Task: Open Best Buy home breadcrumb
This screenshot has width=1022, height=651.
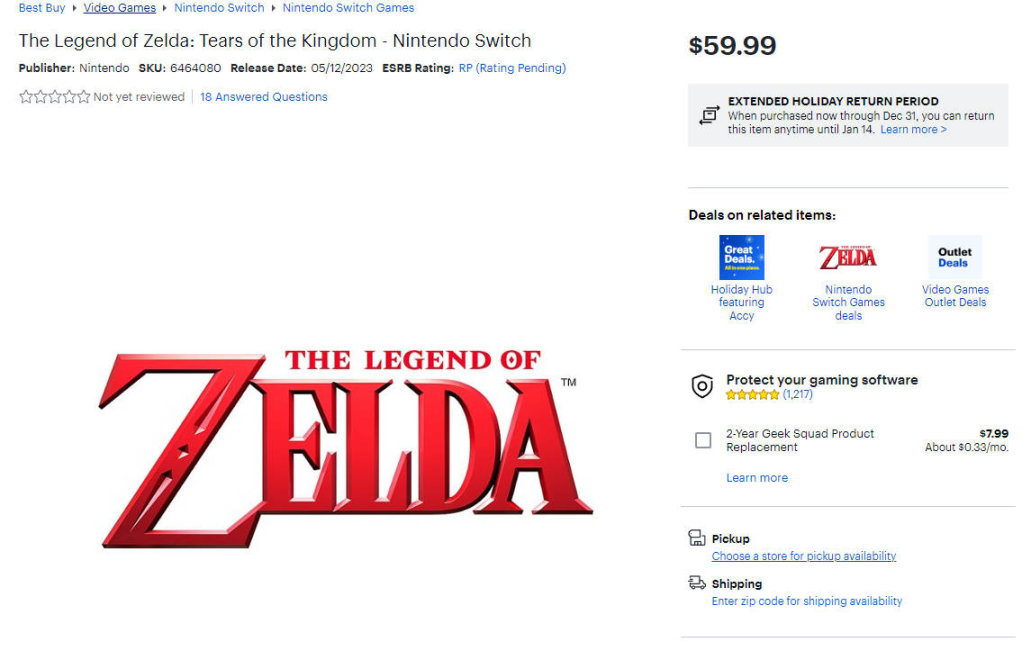Action: click(42, 8)
